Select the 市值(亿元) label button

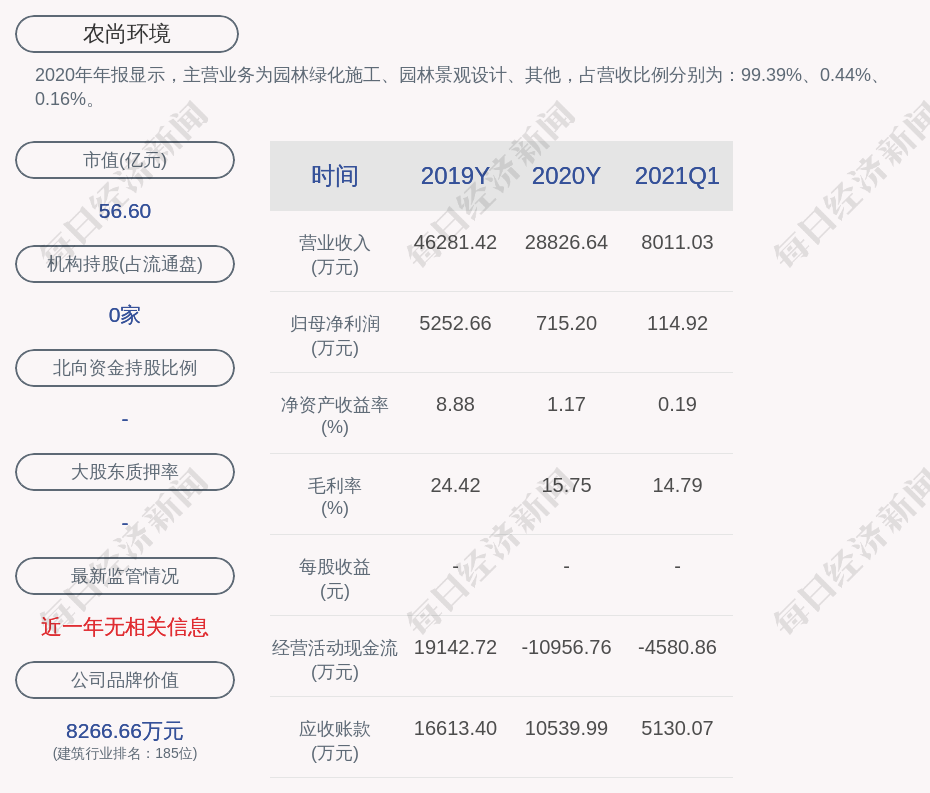125,160
